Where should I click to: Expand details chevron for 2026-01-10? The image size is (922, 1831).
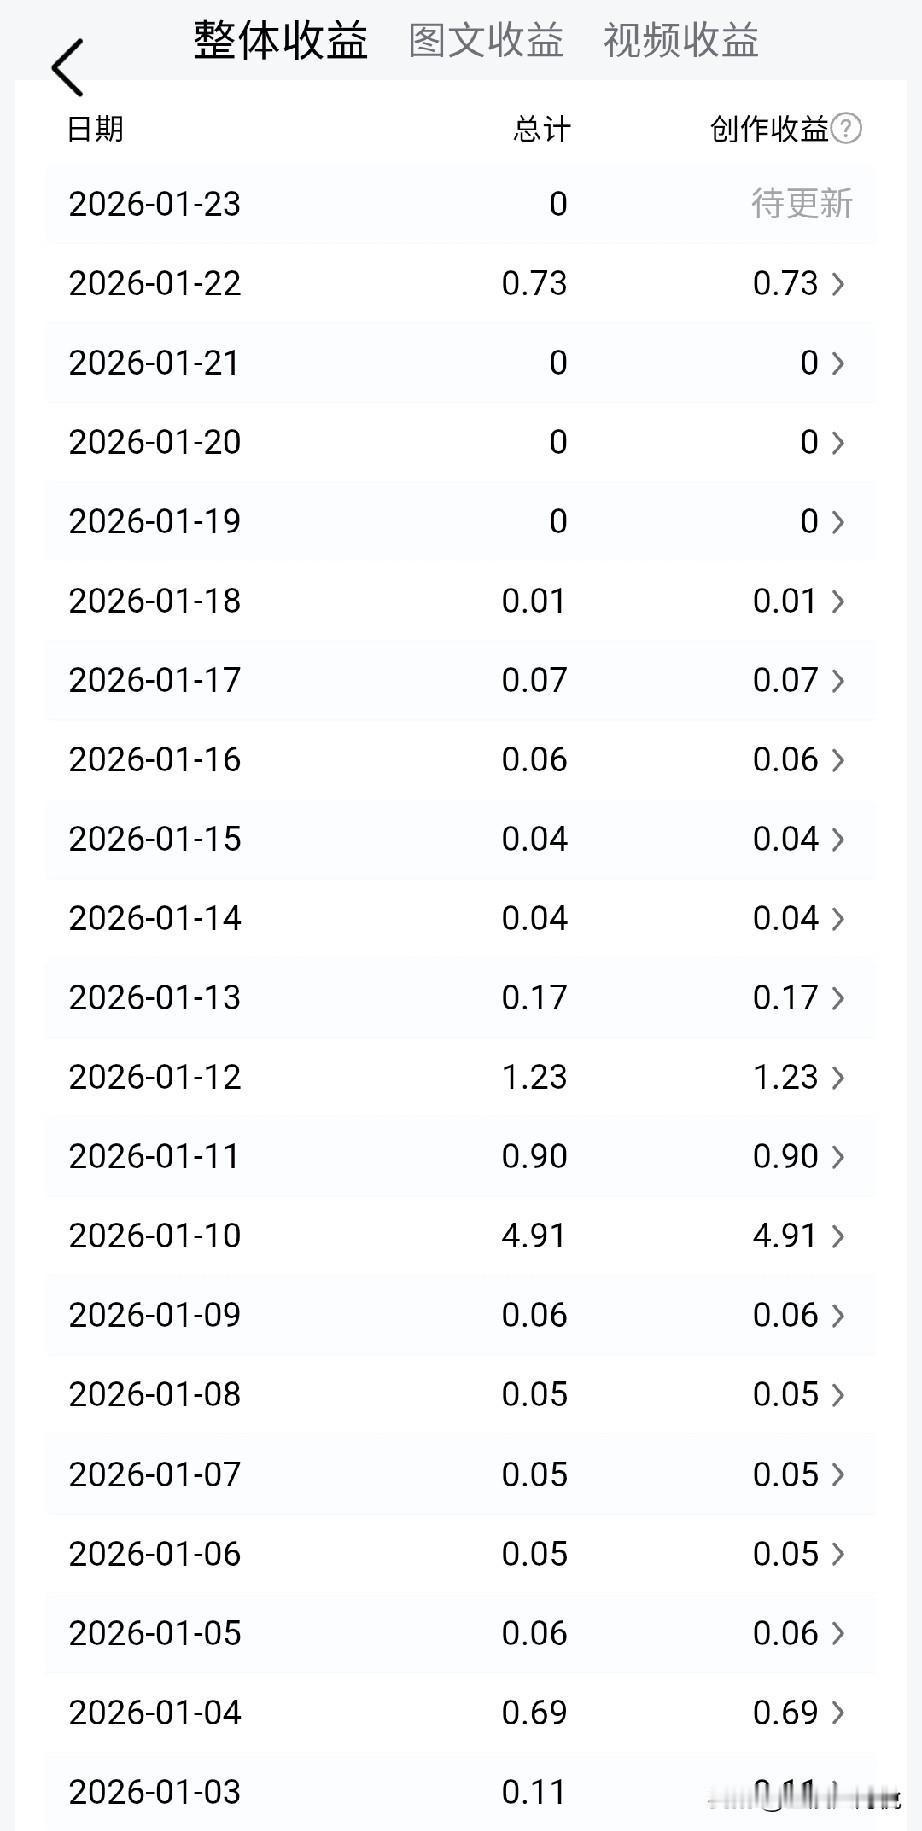click(x=838, y=1236)
